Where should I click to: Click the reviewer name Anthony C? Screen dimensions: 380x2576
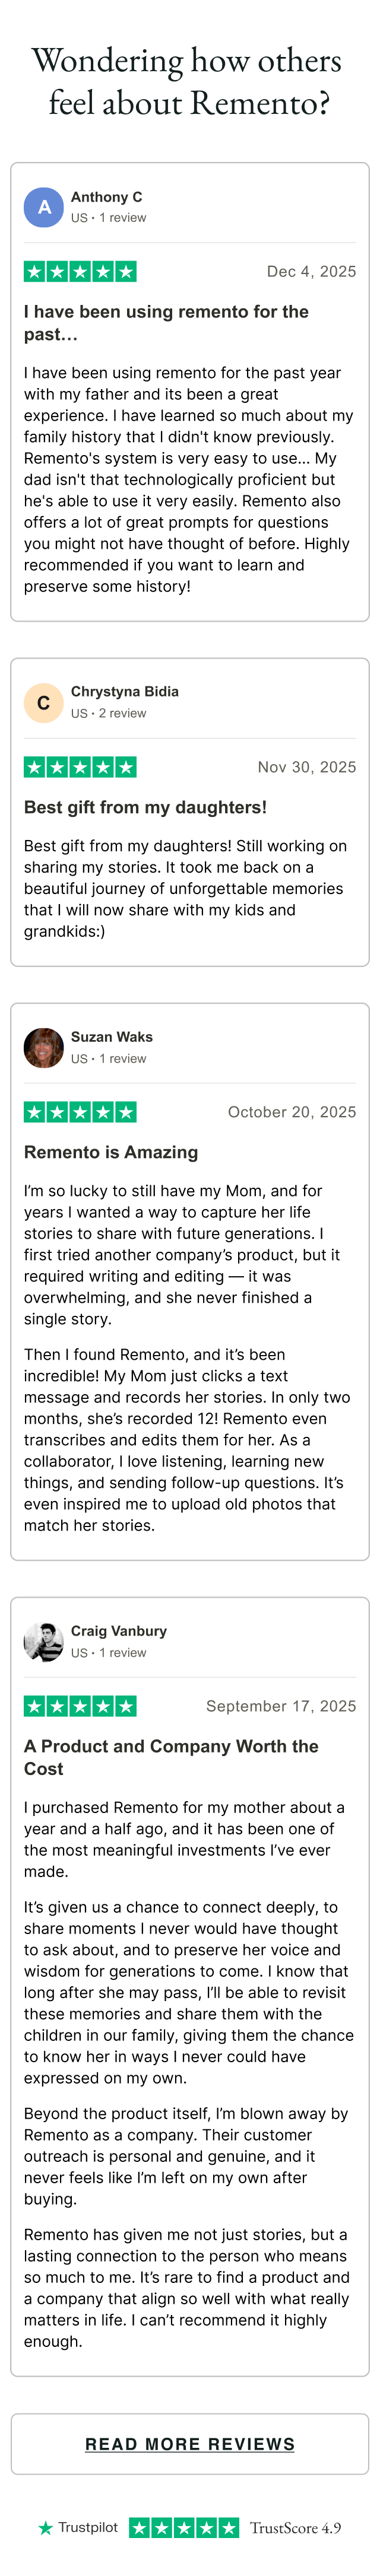click(x=106, y=197)
